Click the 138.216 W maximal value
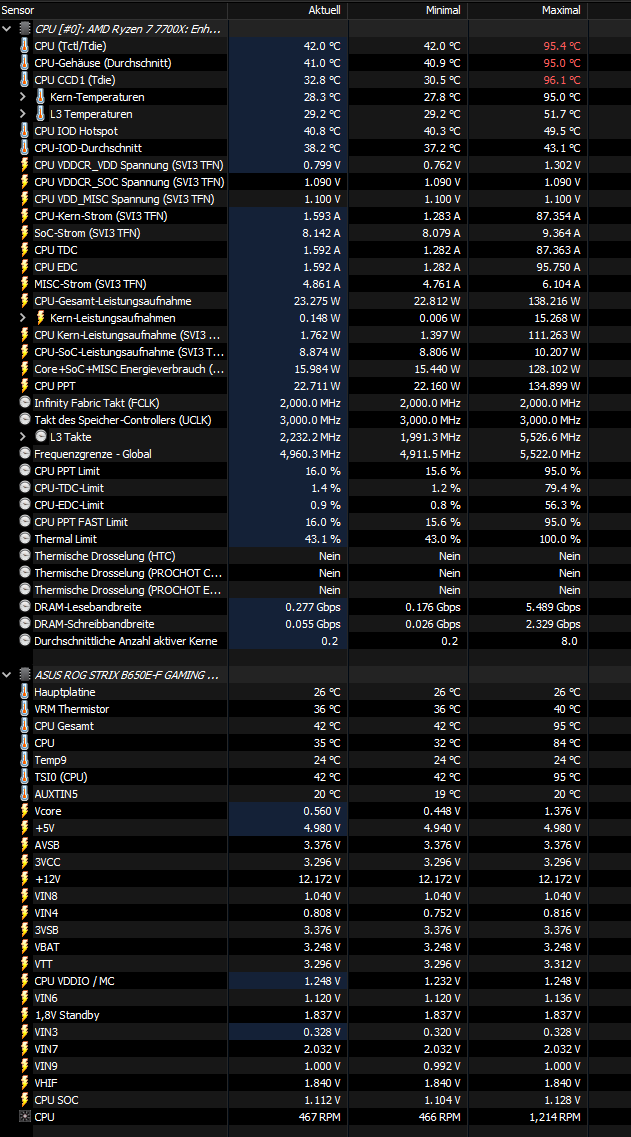The width and height of the screenshot is (631, 1137). point(556,300)
